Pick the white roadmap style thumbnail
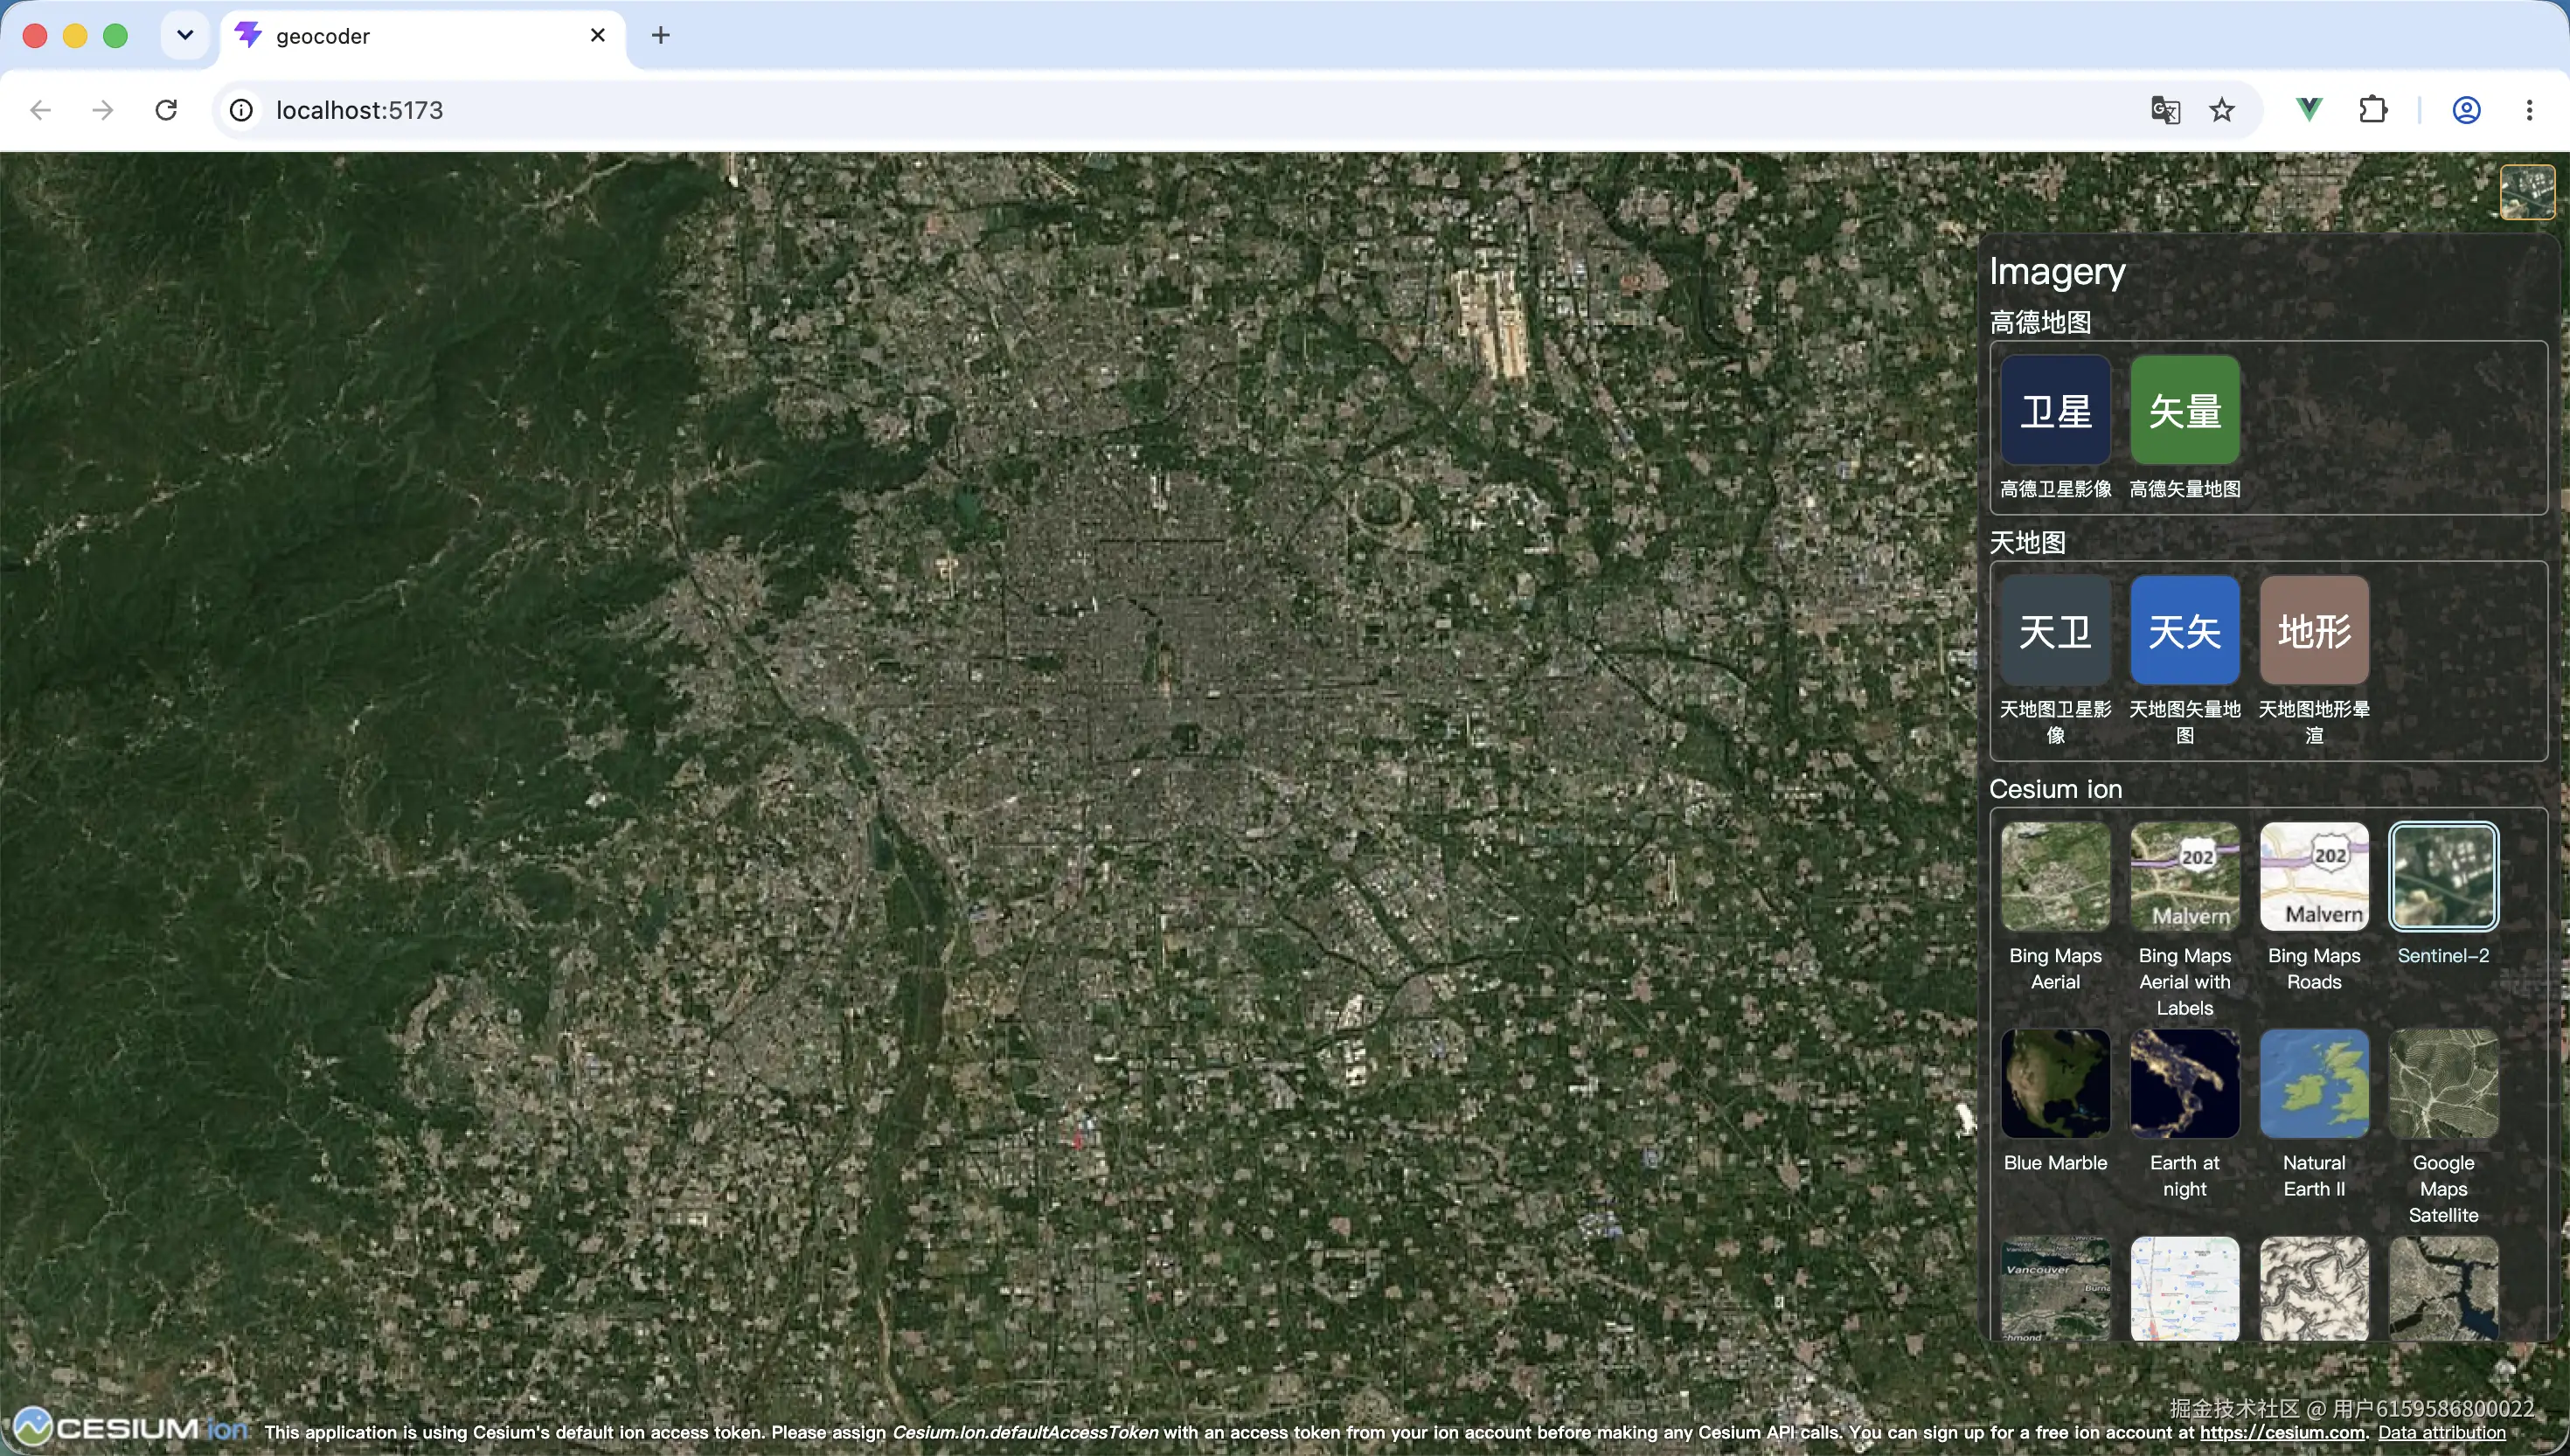 tap(2184, 1289)
